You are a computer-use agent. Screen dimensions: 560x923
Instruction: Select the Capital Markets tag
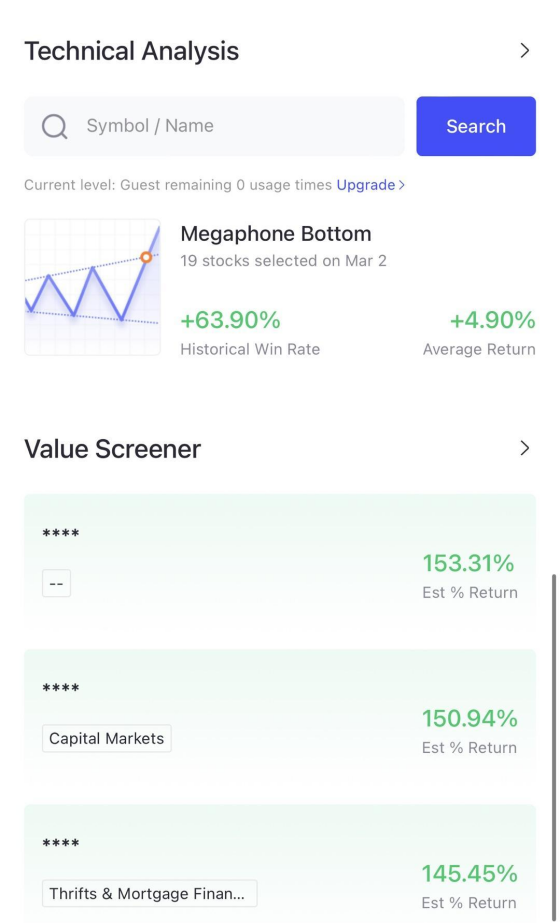[x=107, y=738]
